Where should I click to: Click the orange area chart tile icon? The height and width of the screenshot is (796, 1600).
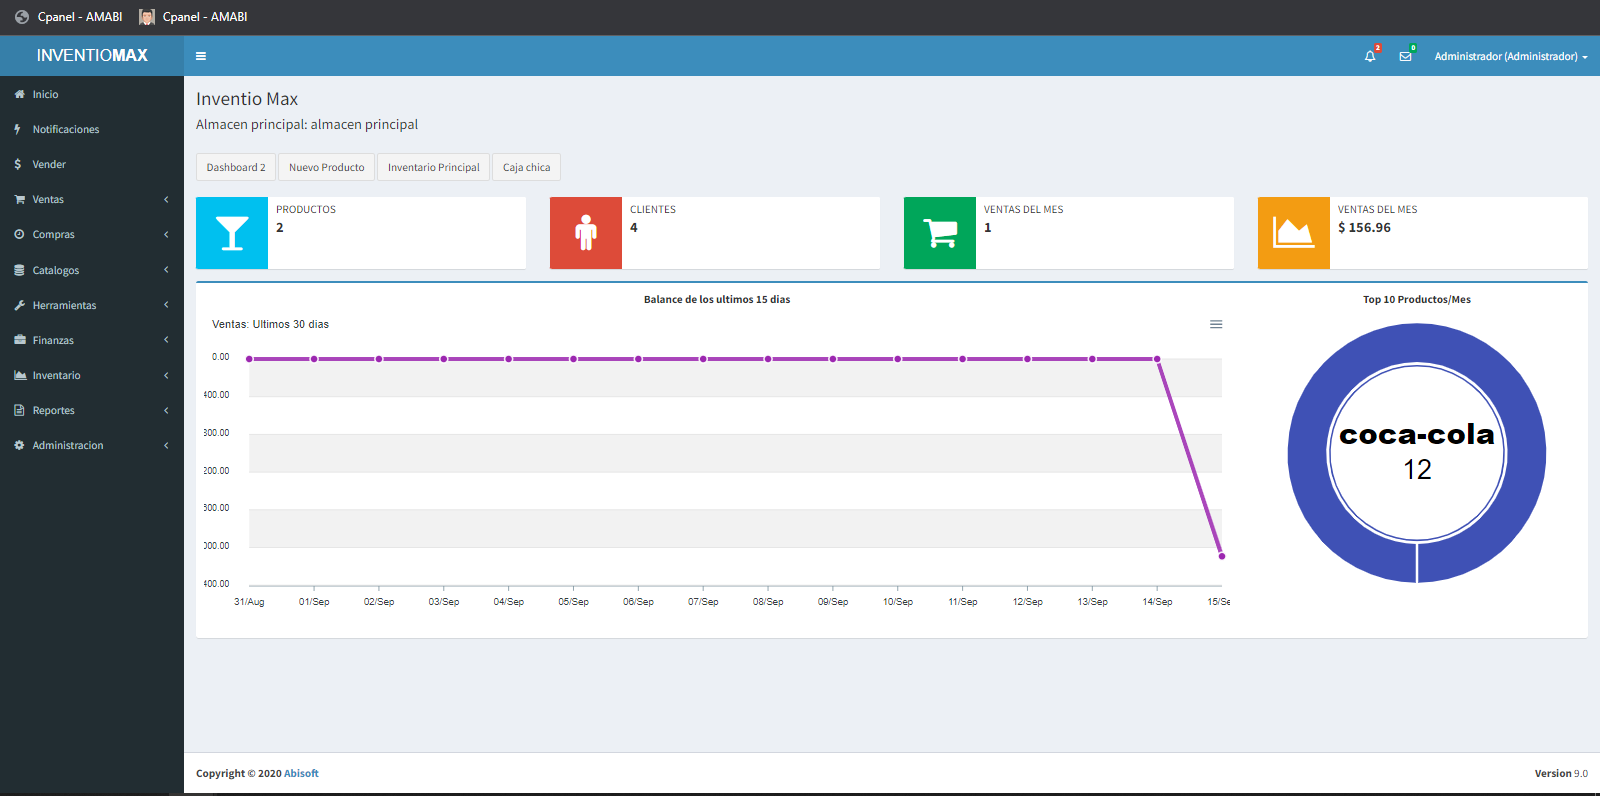tap(1294, 233)
